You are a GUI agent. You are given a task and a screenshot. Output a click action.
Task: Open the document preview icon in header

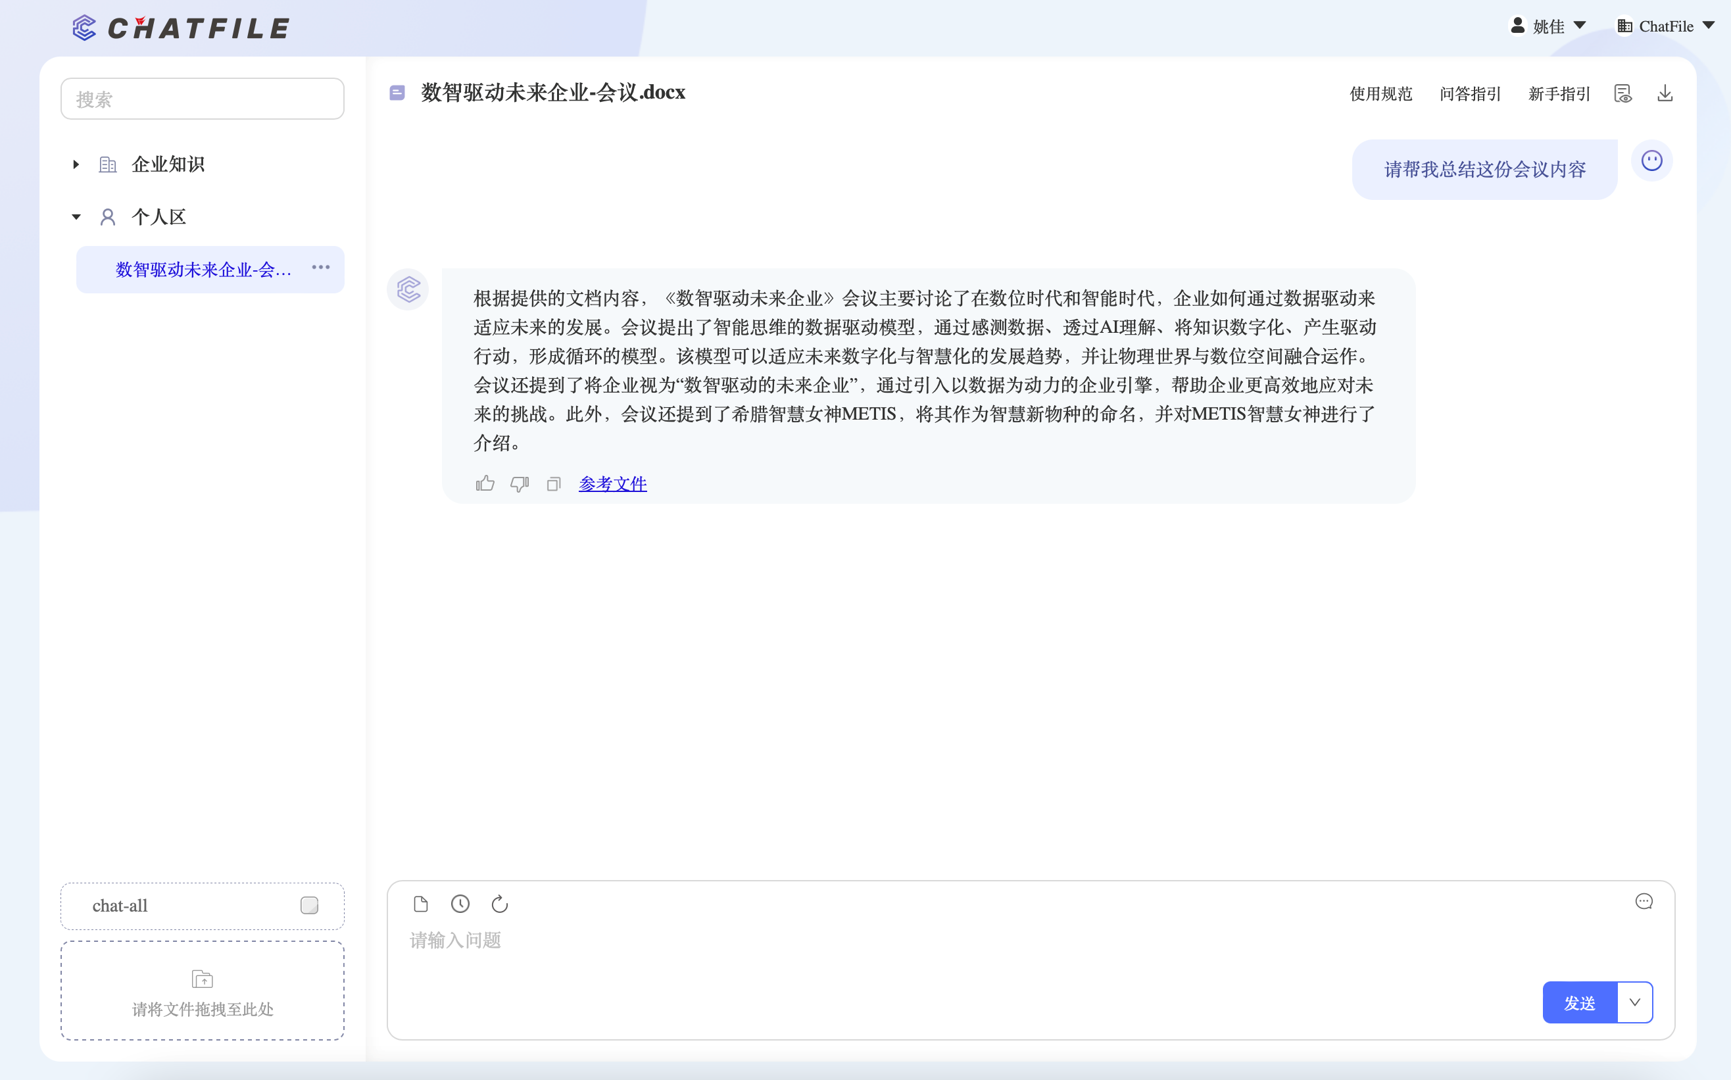point(1622,93)
